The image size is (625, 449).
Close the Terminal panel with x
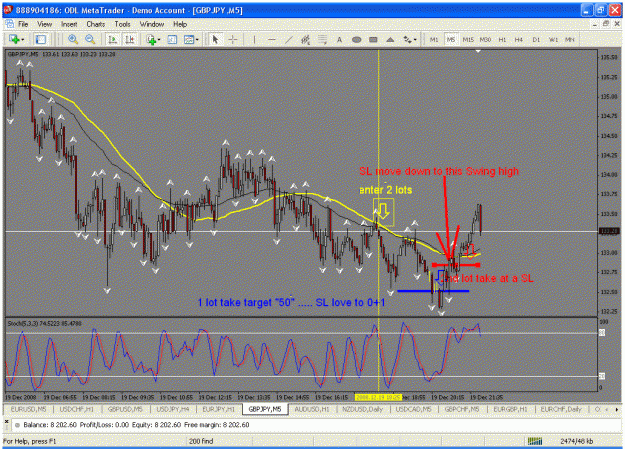click(6, 421)
